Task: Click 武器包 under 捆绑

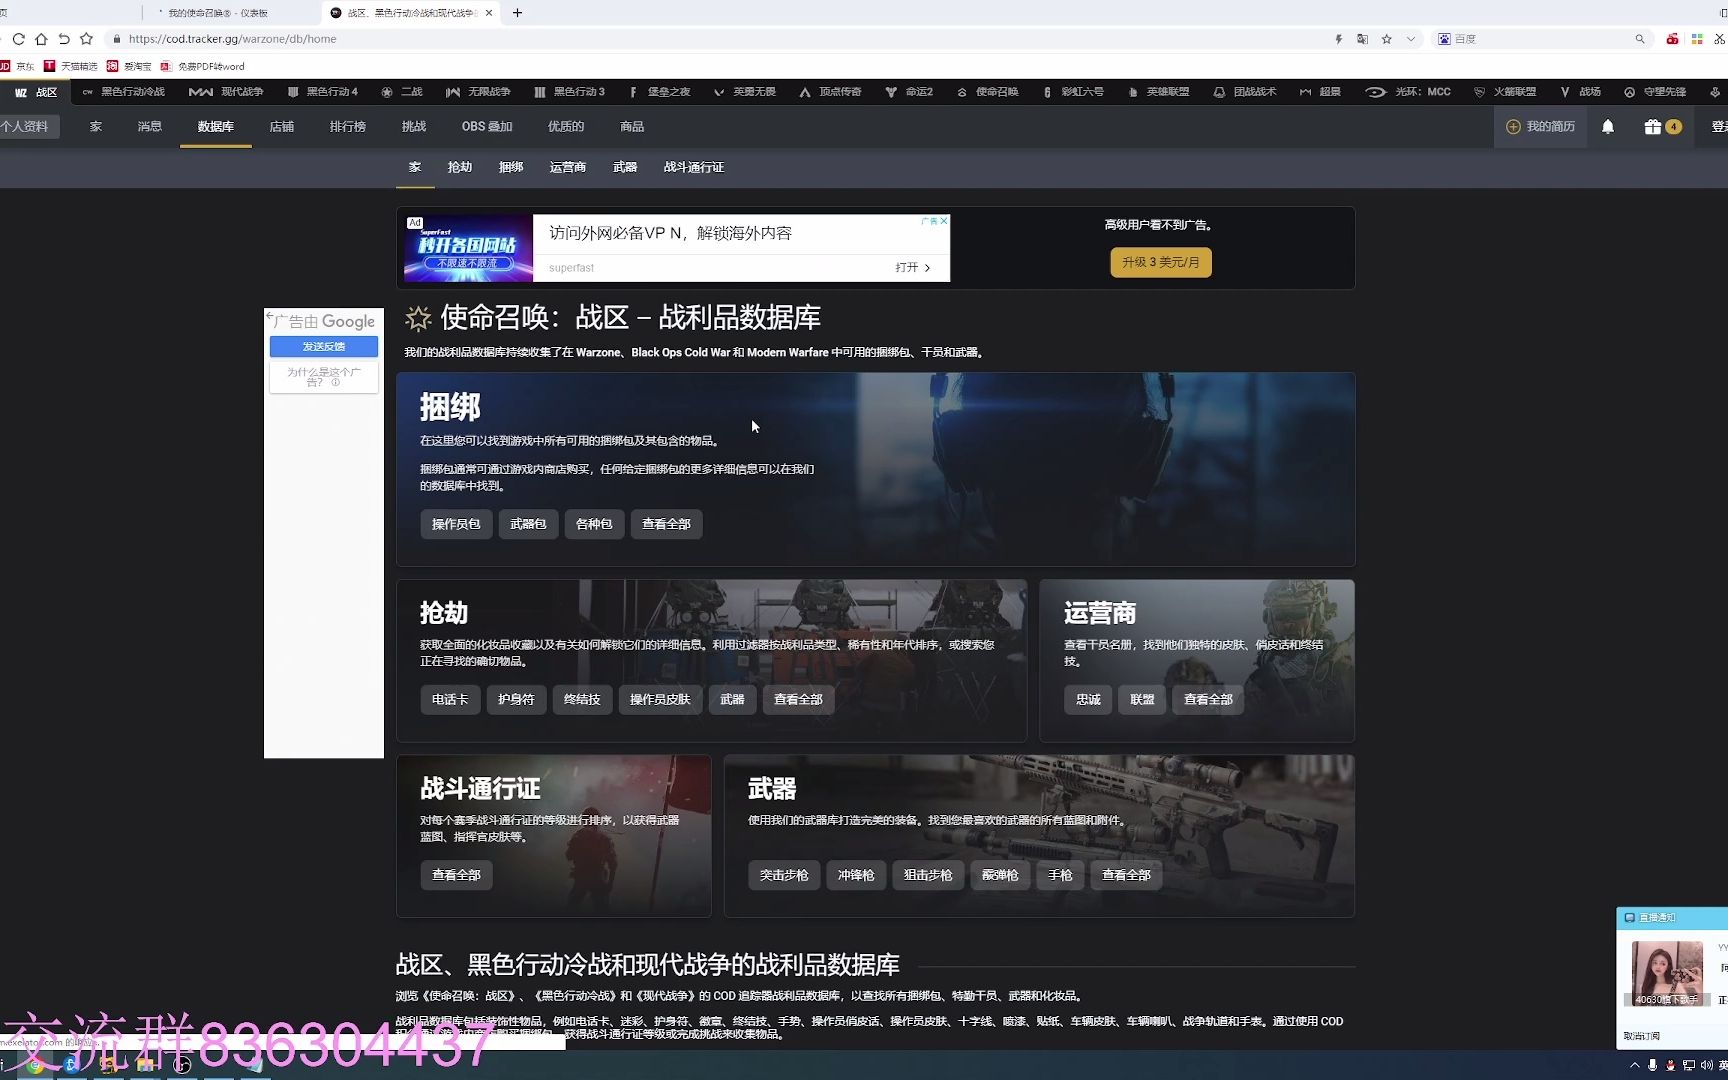Action: [528, 524]
